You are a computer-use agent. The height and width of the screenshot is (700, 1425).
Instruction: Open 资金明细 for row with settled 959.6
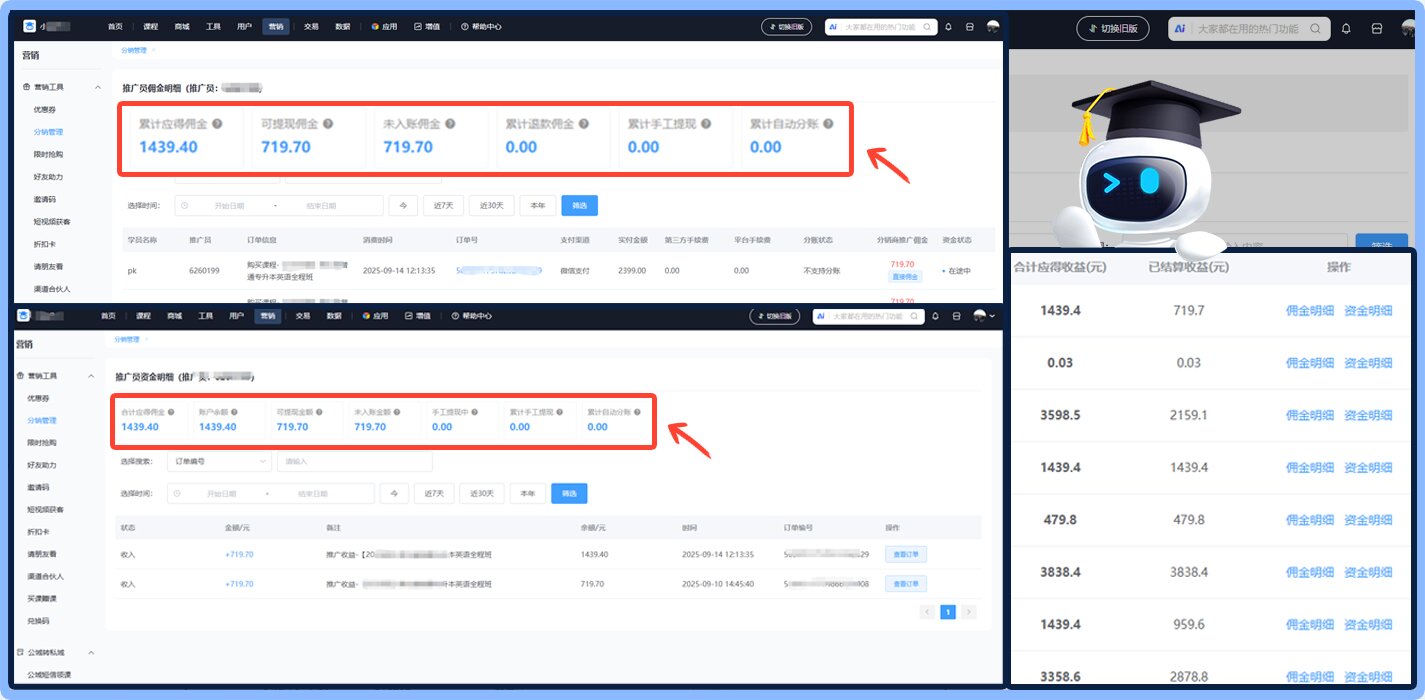click(1368, 625)
